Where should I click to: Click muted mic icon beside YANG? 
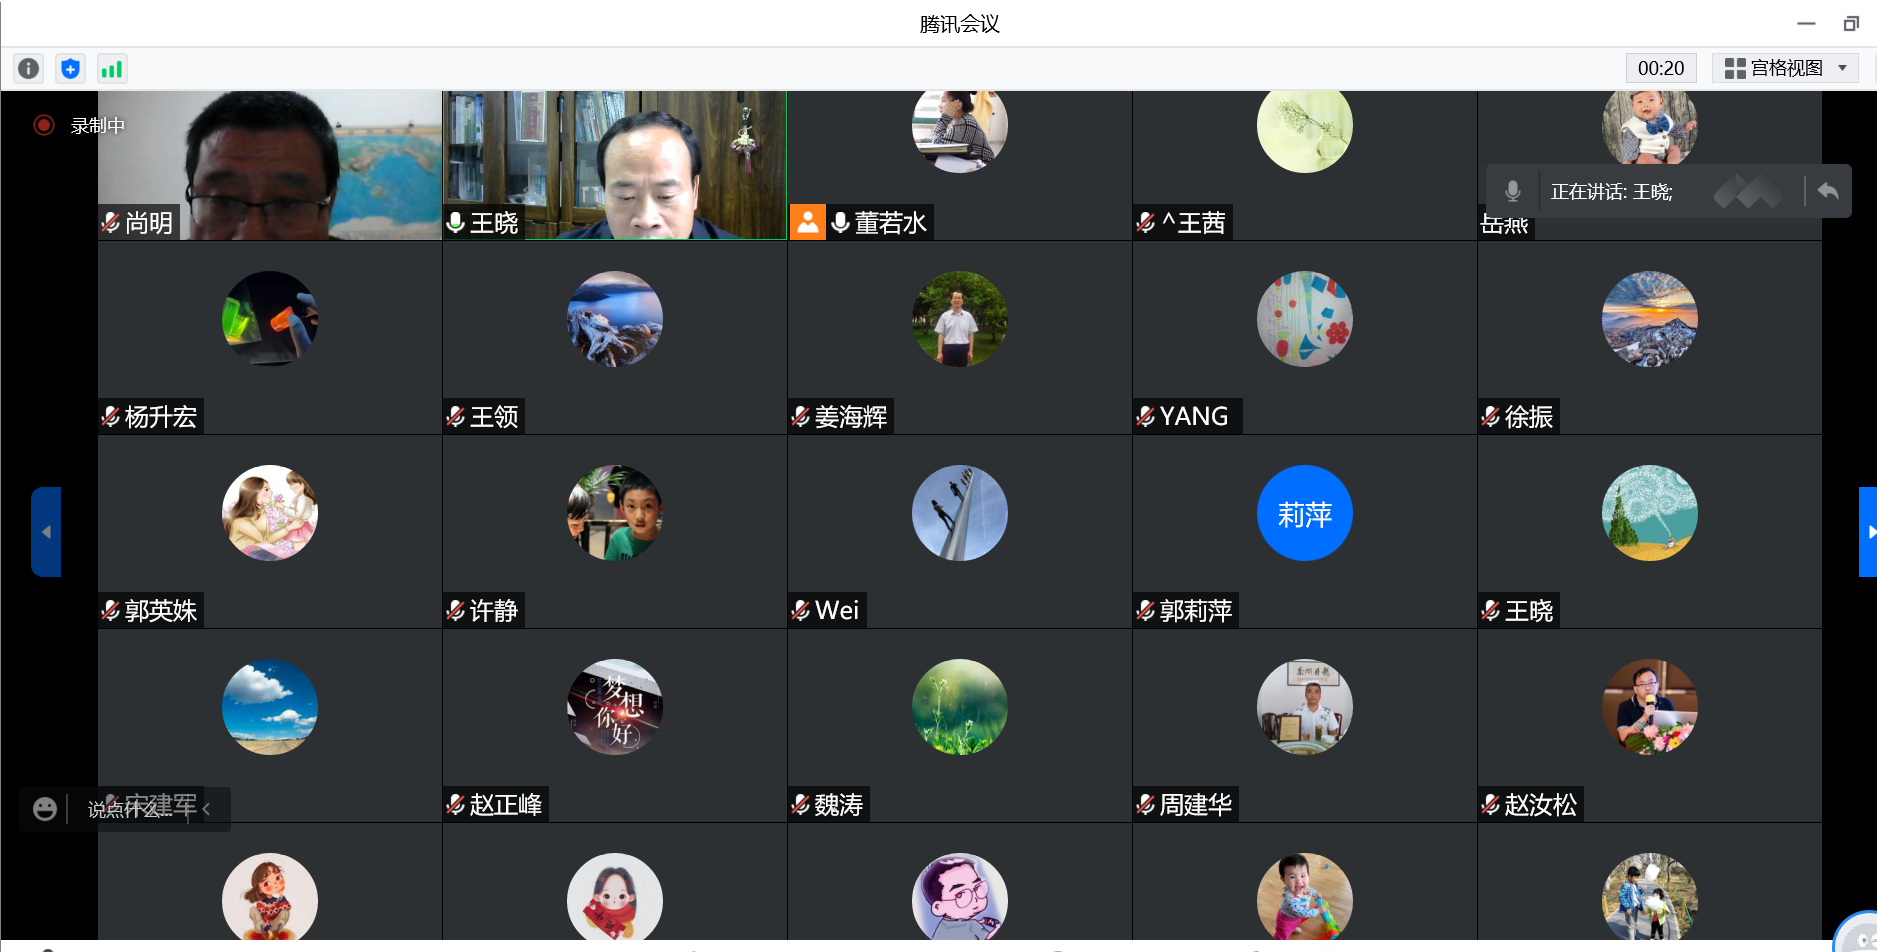pos(1146,417)
